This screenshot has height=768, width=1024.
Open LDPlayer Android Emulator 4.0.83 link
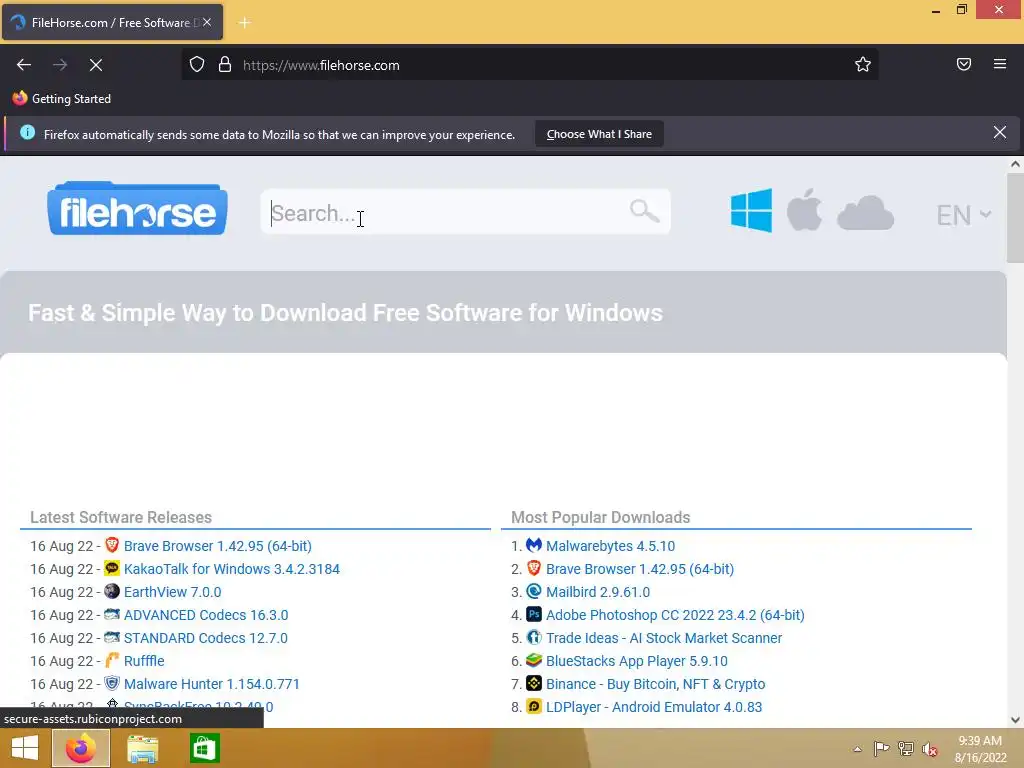pyautogui.click(x=654, y=707)
